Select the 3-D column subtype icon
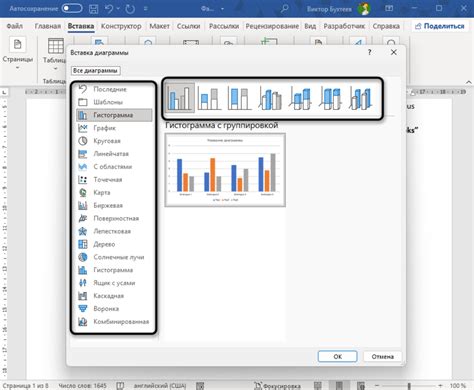 click(x=360, y=98)
